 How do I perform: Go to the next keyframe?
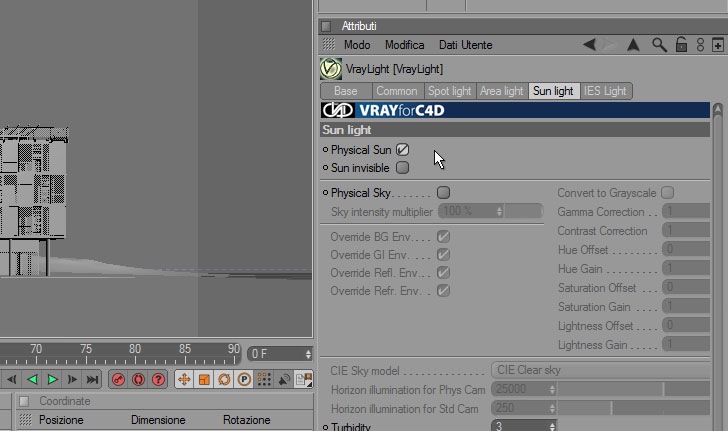point(72,379)
